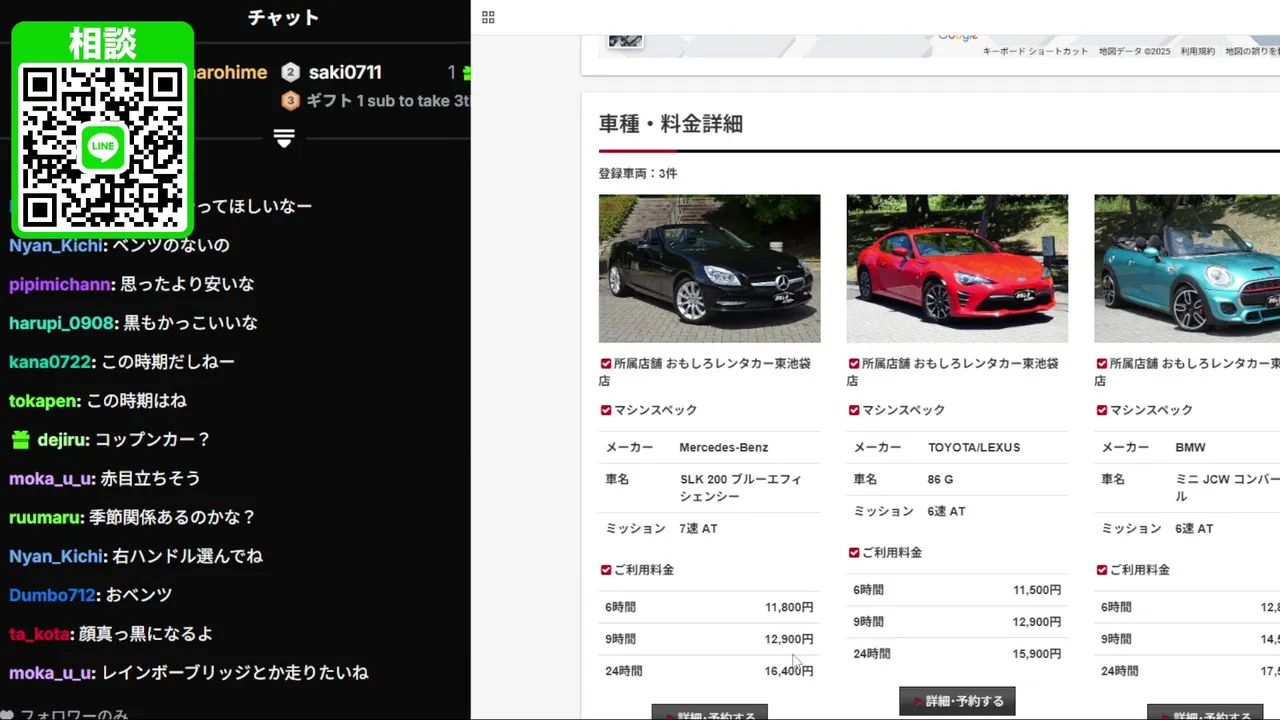Click the LINE QR code image
Image resolution: width=1280 pixels, height=720 pixels.
[103, 147]
